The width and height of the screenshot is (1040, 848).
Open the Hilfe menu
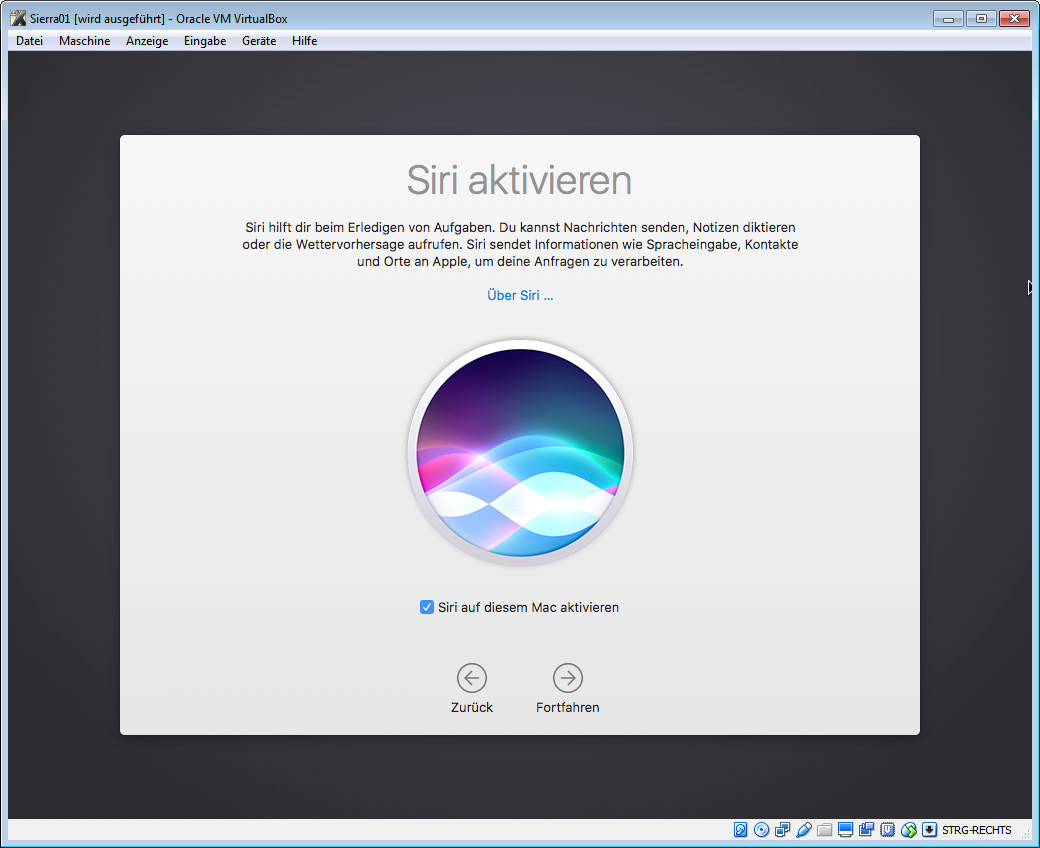click(305, 41)
